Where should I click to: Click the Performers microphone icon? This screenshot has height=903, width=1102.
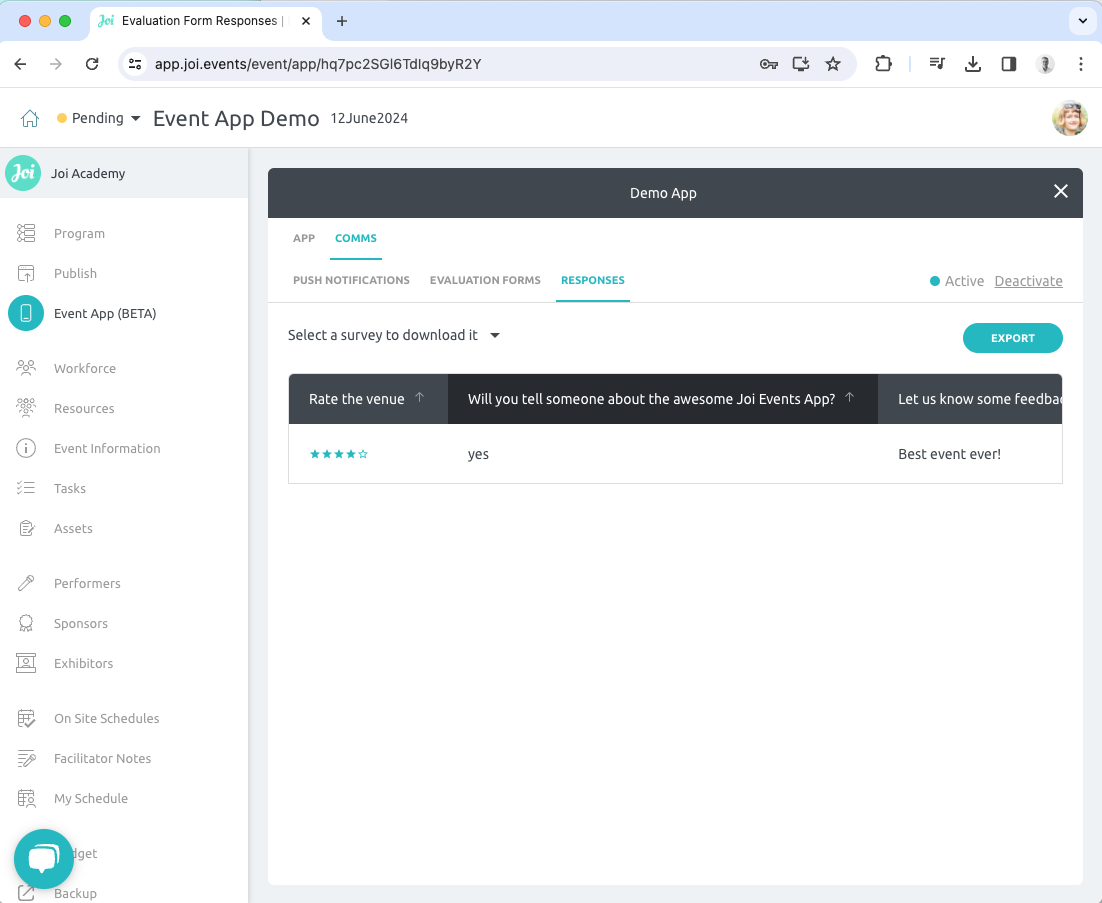26,583
